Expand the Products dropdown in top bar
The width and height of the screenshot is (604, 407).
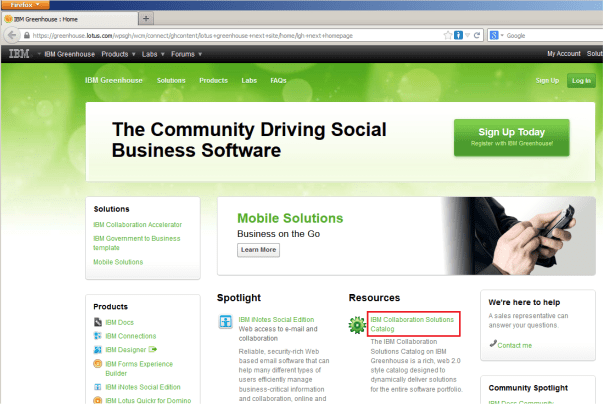click(x=119, y=53)
